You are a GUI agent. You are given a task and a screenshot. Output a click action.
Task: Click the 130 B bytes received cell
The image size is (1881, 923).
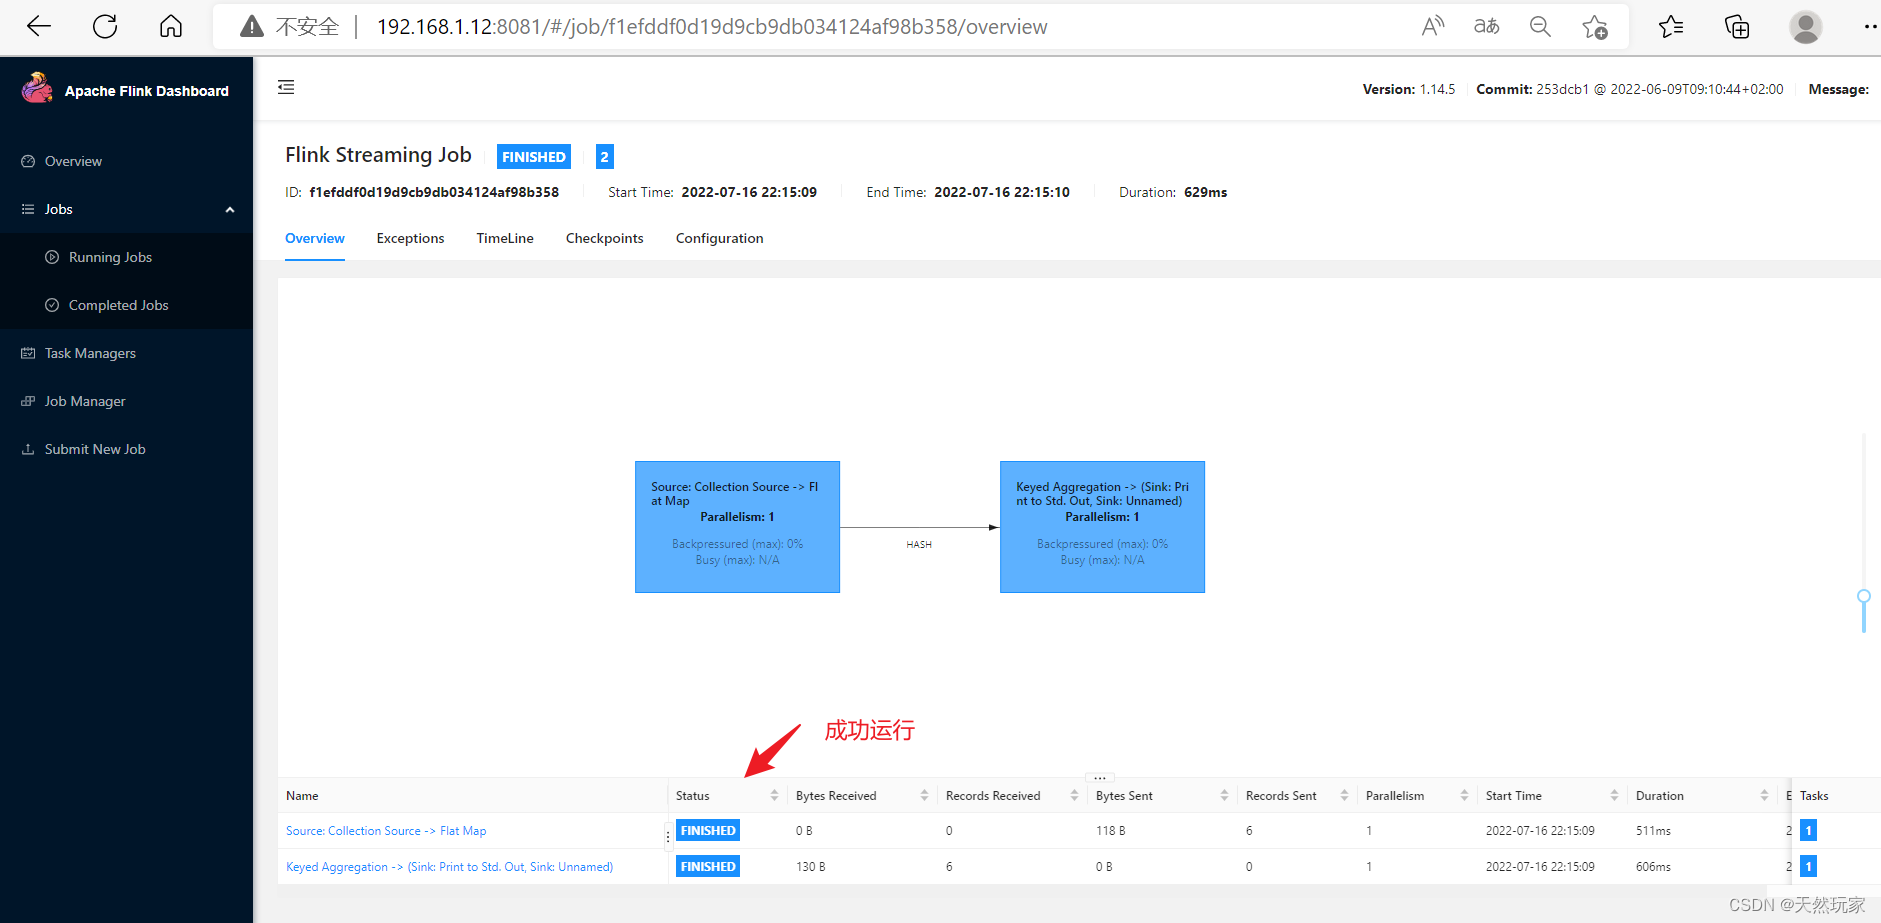point(811,867)
